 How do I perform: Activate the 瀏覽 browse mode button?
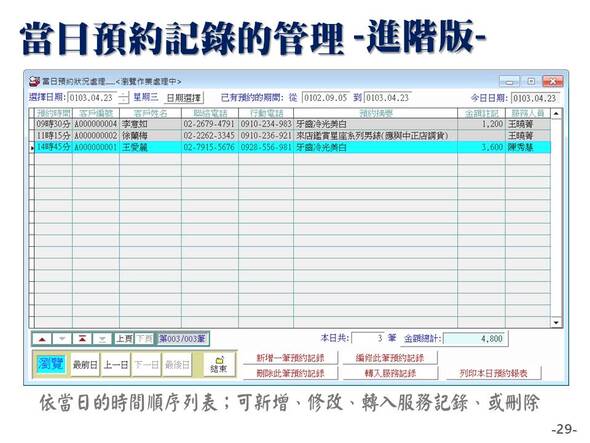click(x=51, y=364)
